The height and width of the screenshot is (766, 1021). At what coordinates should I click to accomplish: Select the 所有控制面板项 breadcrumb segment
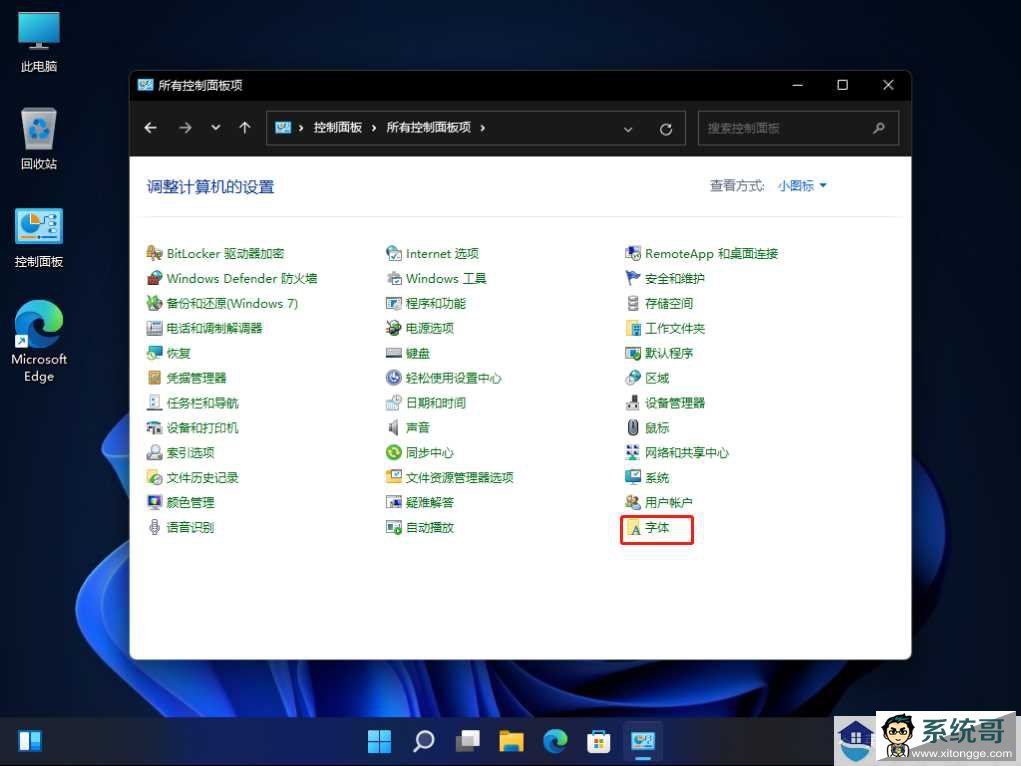428,128
